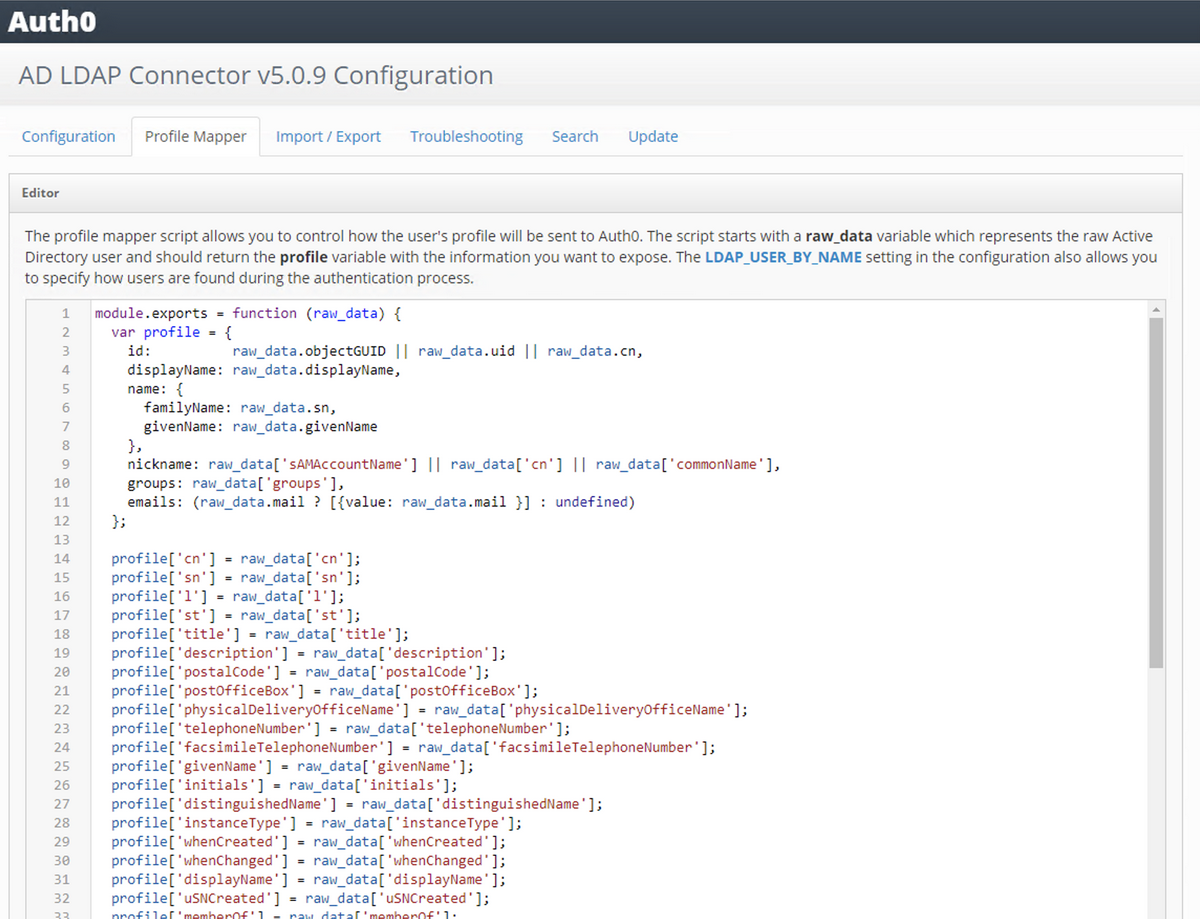The image size is (1200, 919).
Task: Click line number 1 in the gutter
Action: coord(65,313)
